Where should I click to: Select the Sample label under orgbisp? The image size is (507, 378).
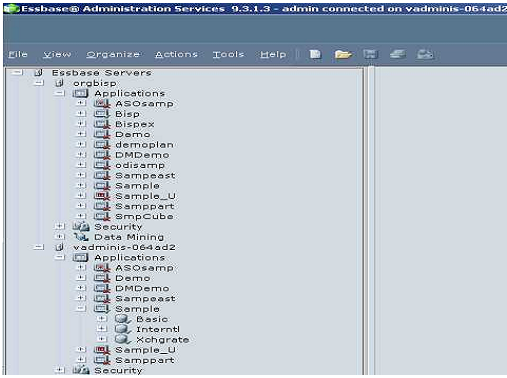(x=137, y=186)
